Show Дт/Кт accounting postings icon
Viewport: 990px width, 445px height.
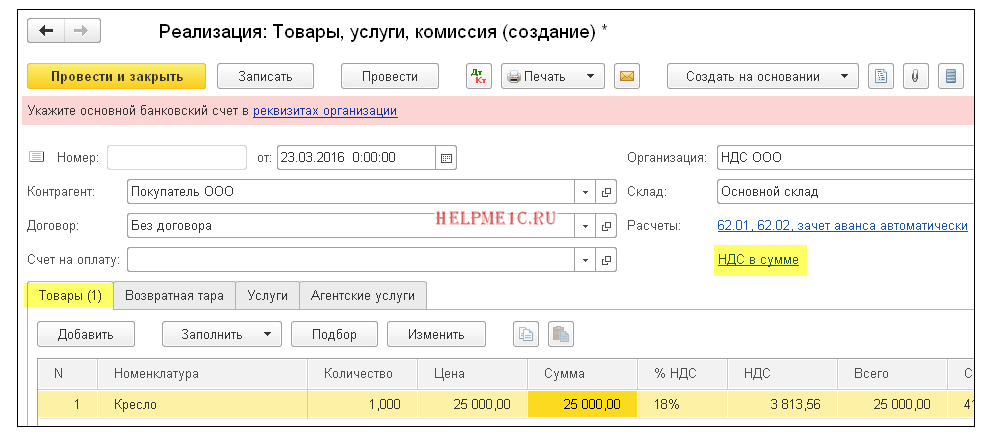click(x=479, y=76)
